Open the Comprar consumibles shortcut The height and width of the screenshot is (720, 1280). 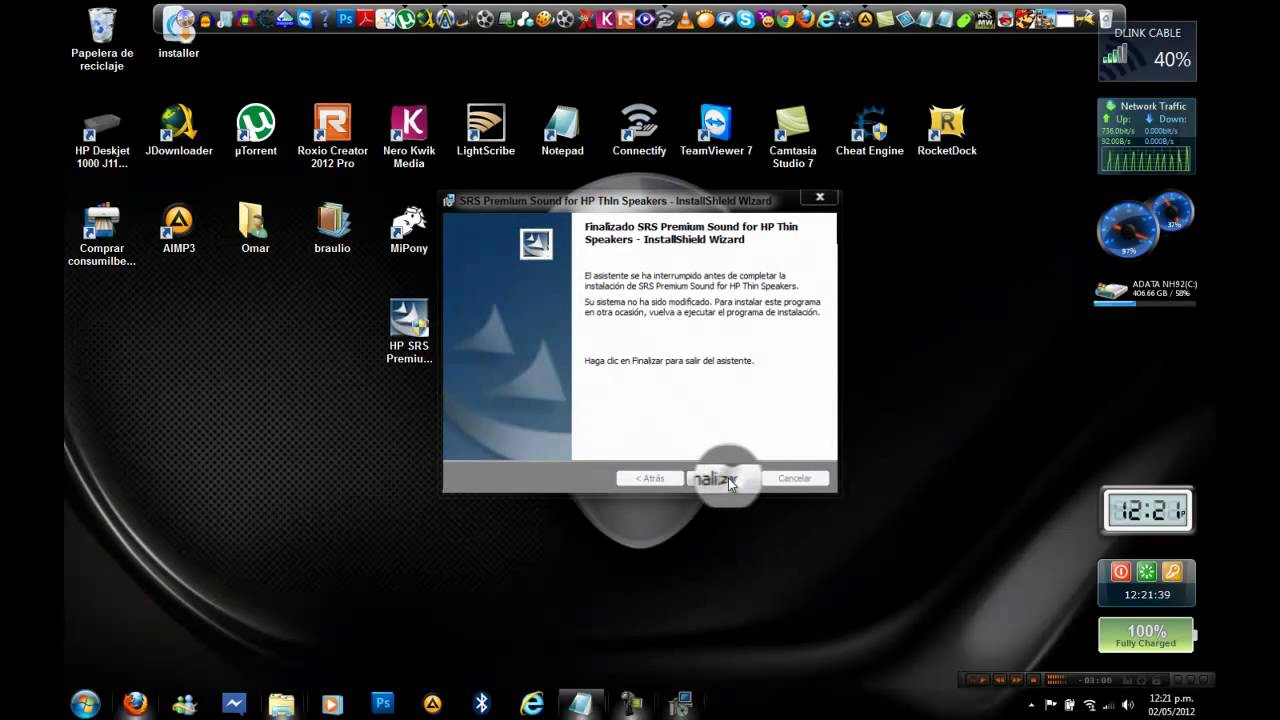102,235
